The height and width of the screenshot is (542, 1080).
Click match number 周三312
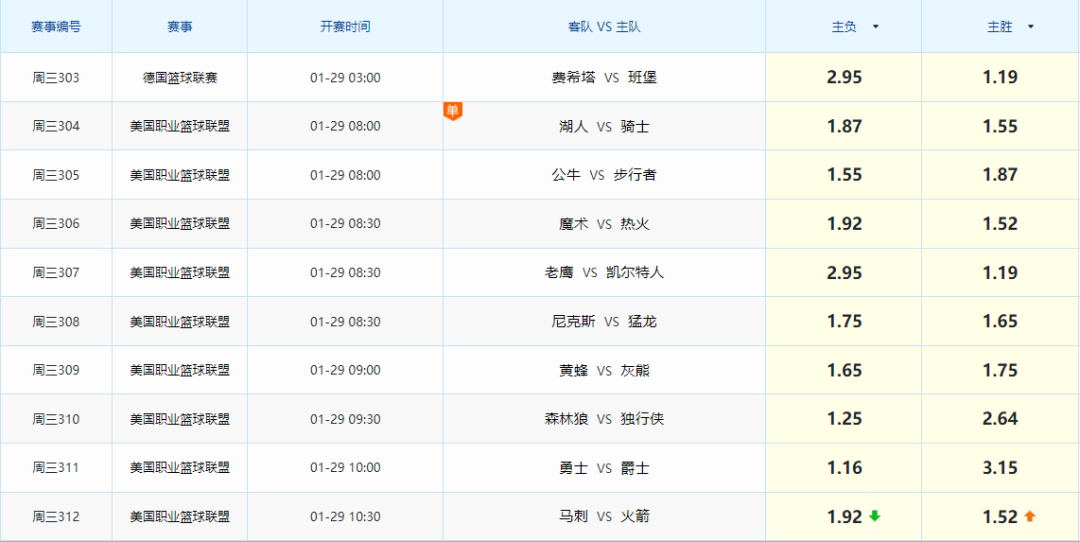(x=56, y=517)
